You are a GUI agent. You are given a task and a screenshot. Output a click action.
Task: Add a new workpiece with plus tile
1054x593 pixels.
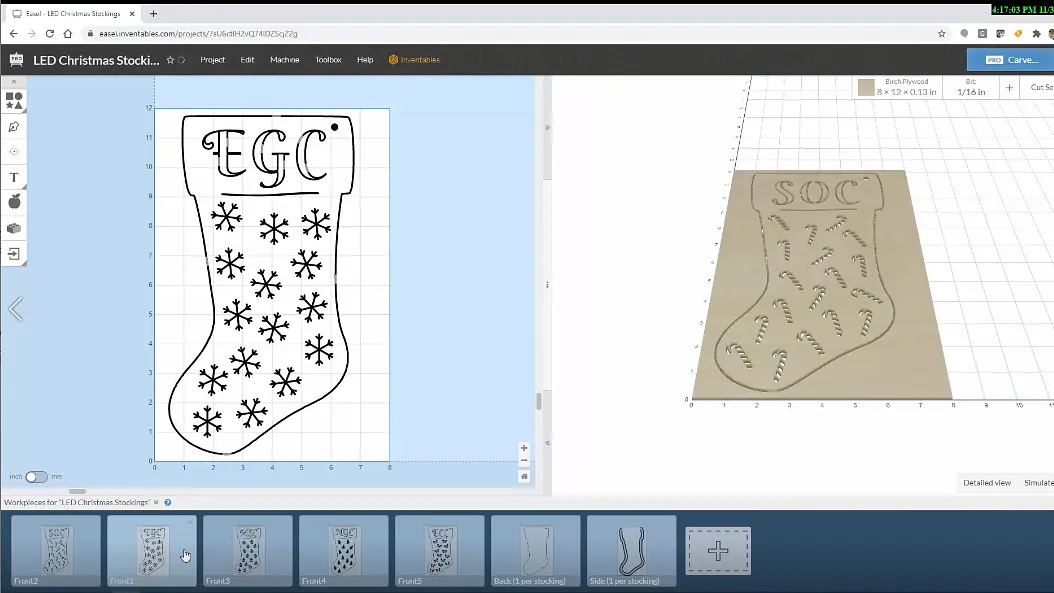(717, 551)
